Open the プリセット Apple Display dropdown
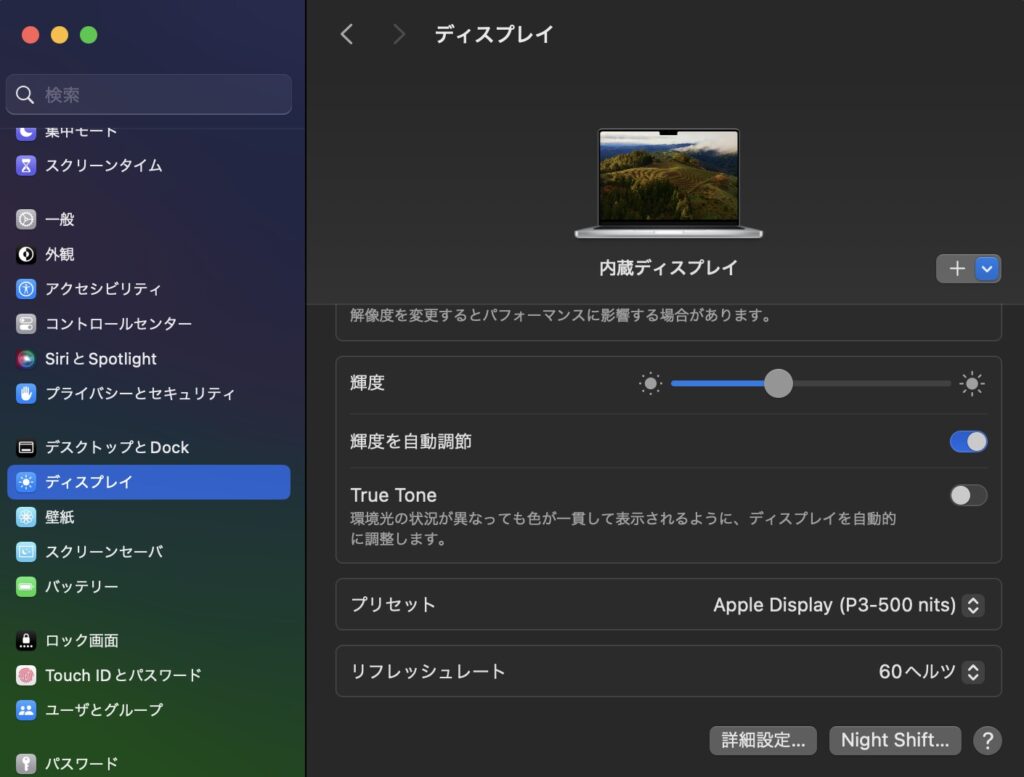This screenshot has width=1024, height=777. tap(972, 605)
